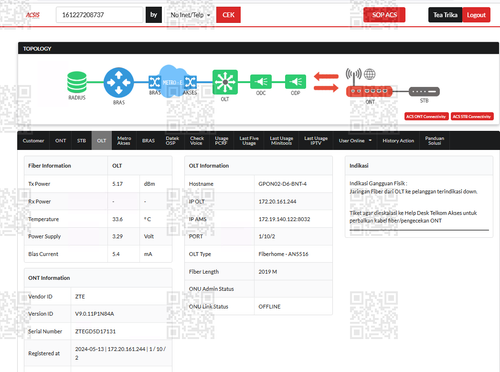Viewport: 500px width, 372px height.
Task: Open the Last Usage Minitools tab
Action: (281, 141)
